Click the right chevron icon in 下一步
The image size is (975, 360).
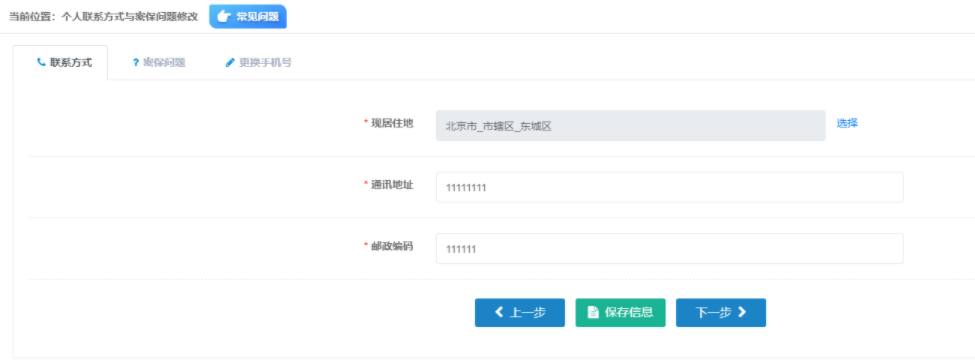[x=741, y=312]
